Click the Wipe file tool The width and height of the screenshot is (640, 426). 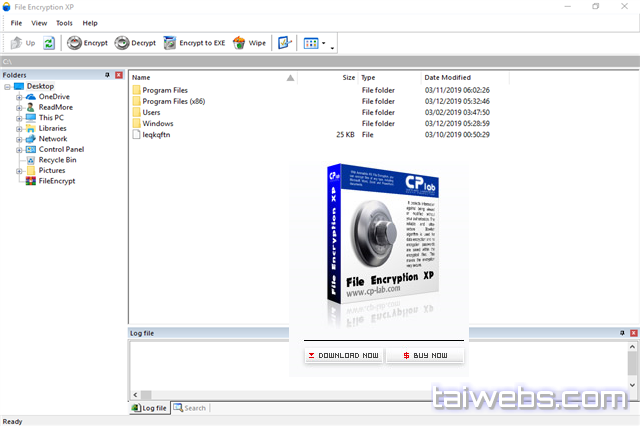(250, 43)
